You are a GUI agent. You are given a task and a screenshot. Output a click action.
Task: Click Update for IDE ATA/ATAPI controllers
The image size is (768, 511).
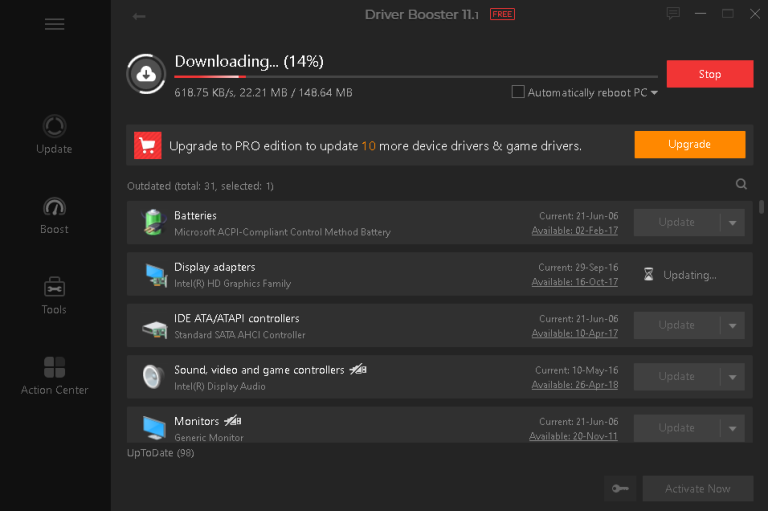tap(676, 326)
